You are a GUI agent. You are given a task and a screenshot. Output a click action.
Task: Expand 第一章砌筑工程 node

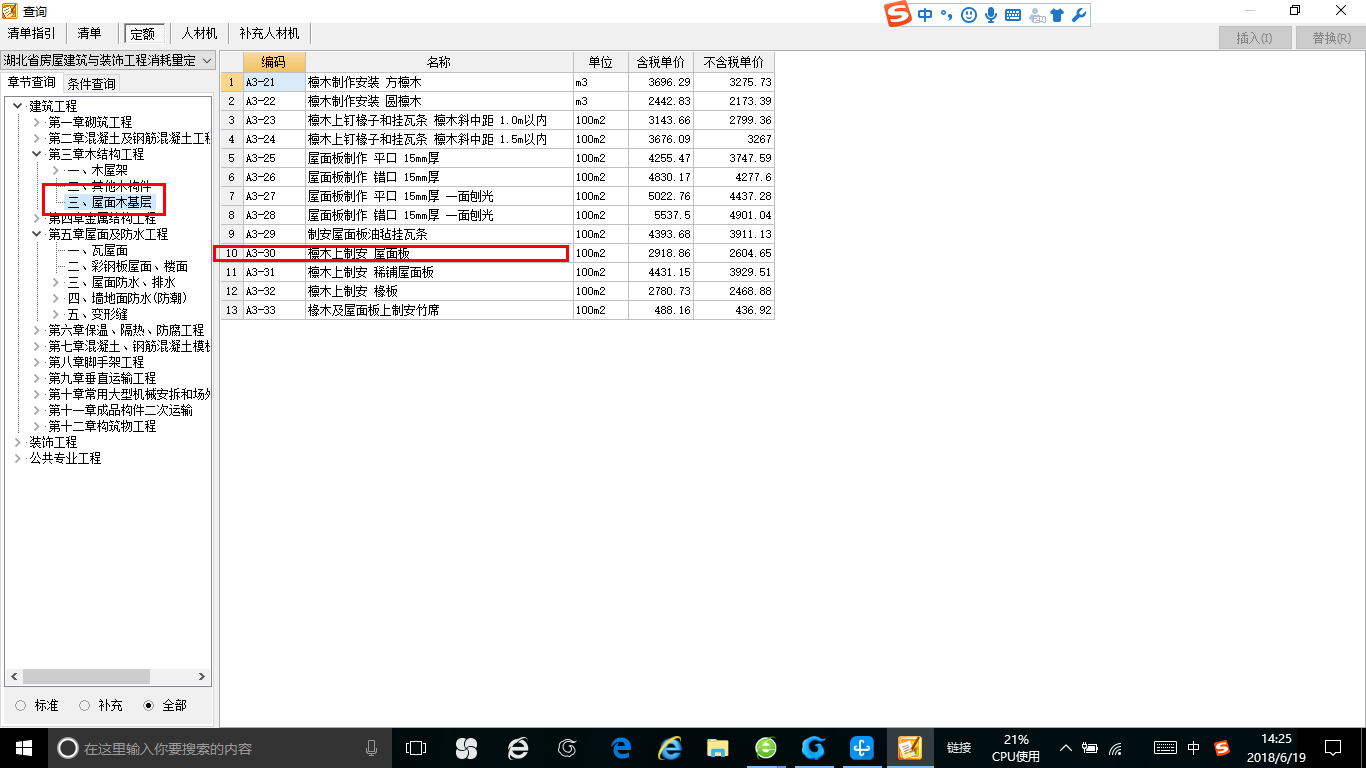(x=37, y=122)
